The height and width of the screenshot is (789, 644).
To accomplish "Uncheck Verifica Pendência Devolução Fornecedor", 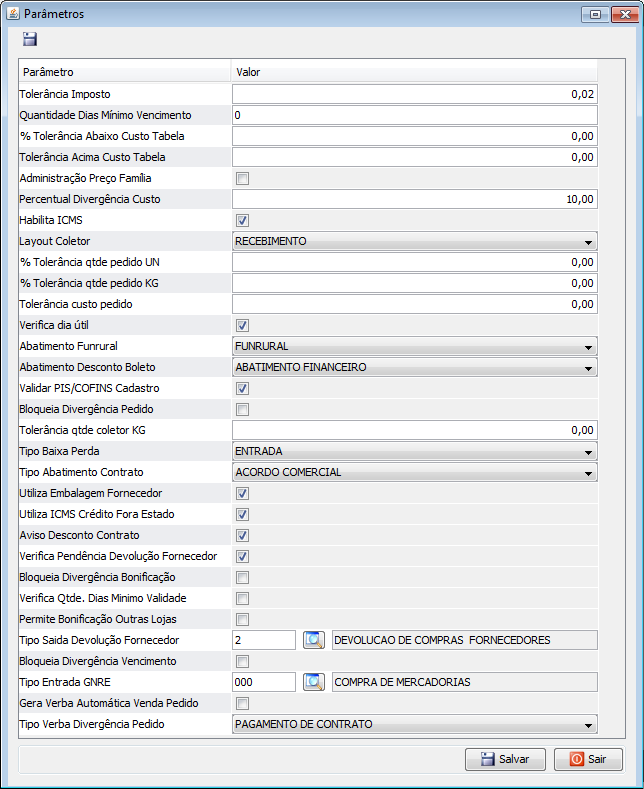I will 243,557.
